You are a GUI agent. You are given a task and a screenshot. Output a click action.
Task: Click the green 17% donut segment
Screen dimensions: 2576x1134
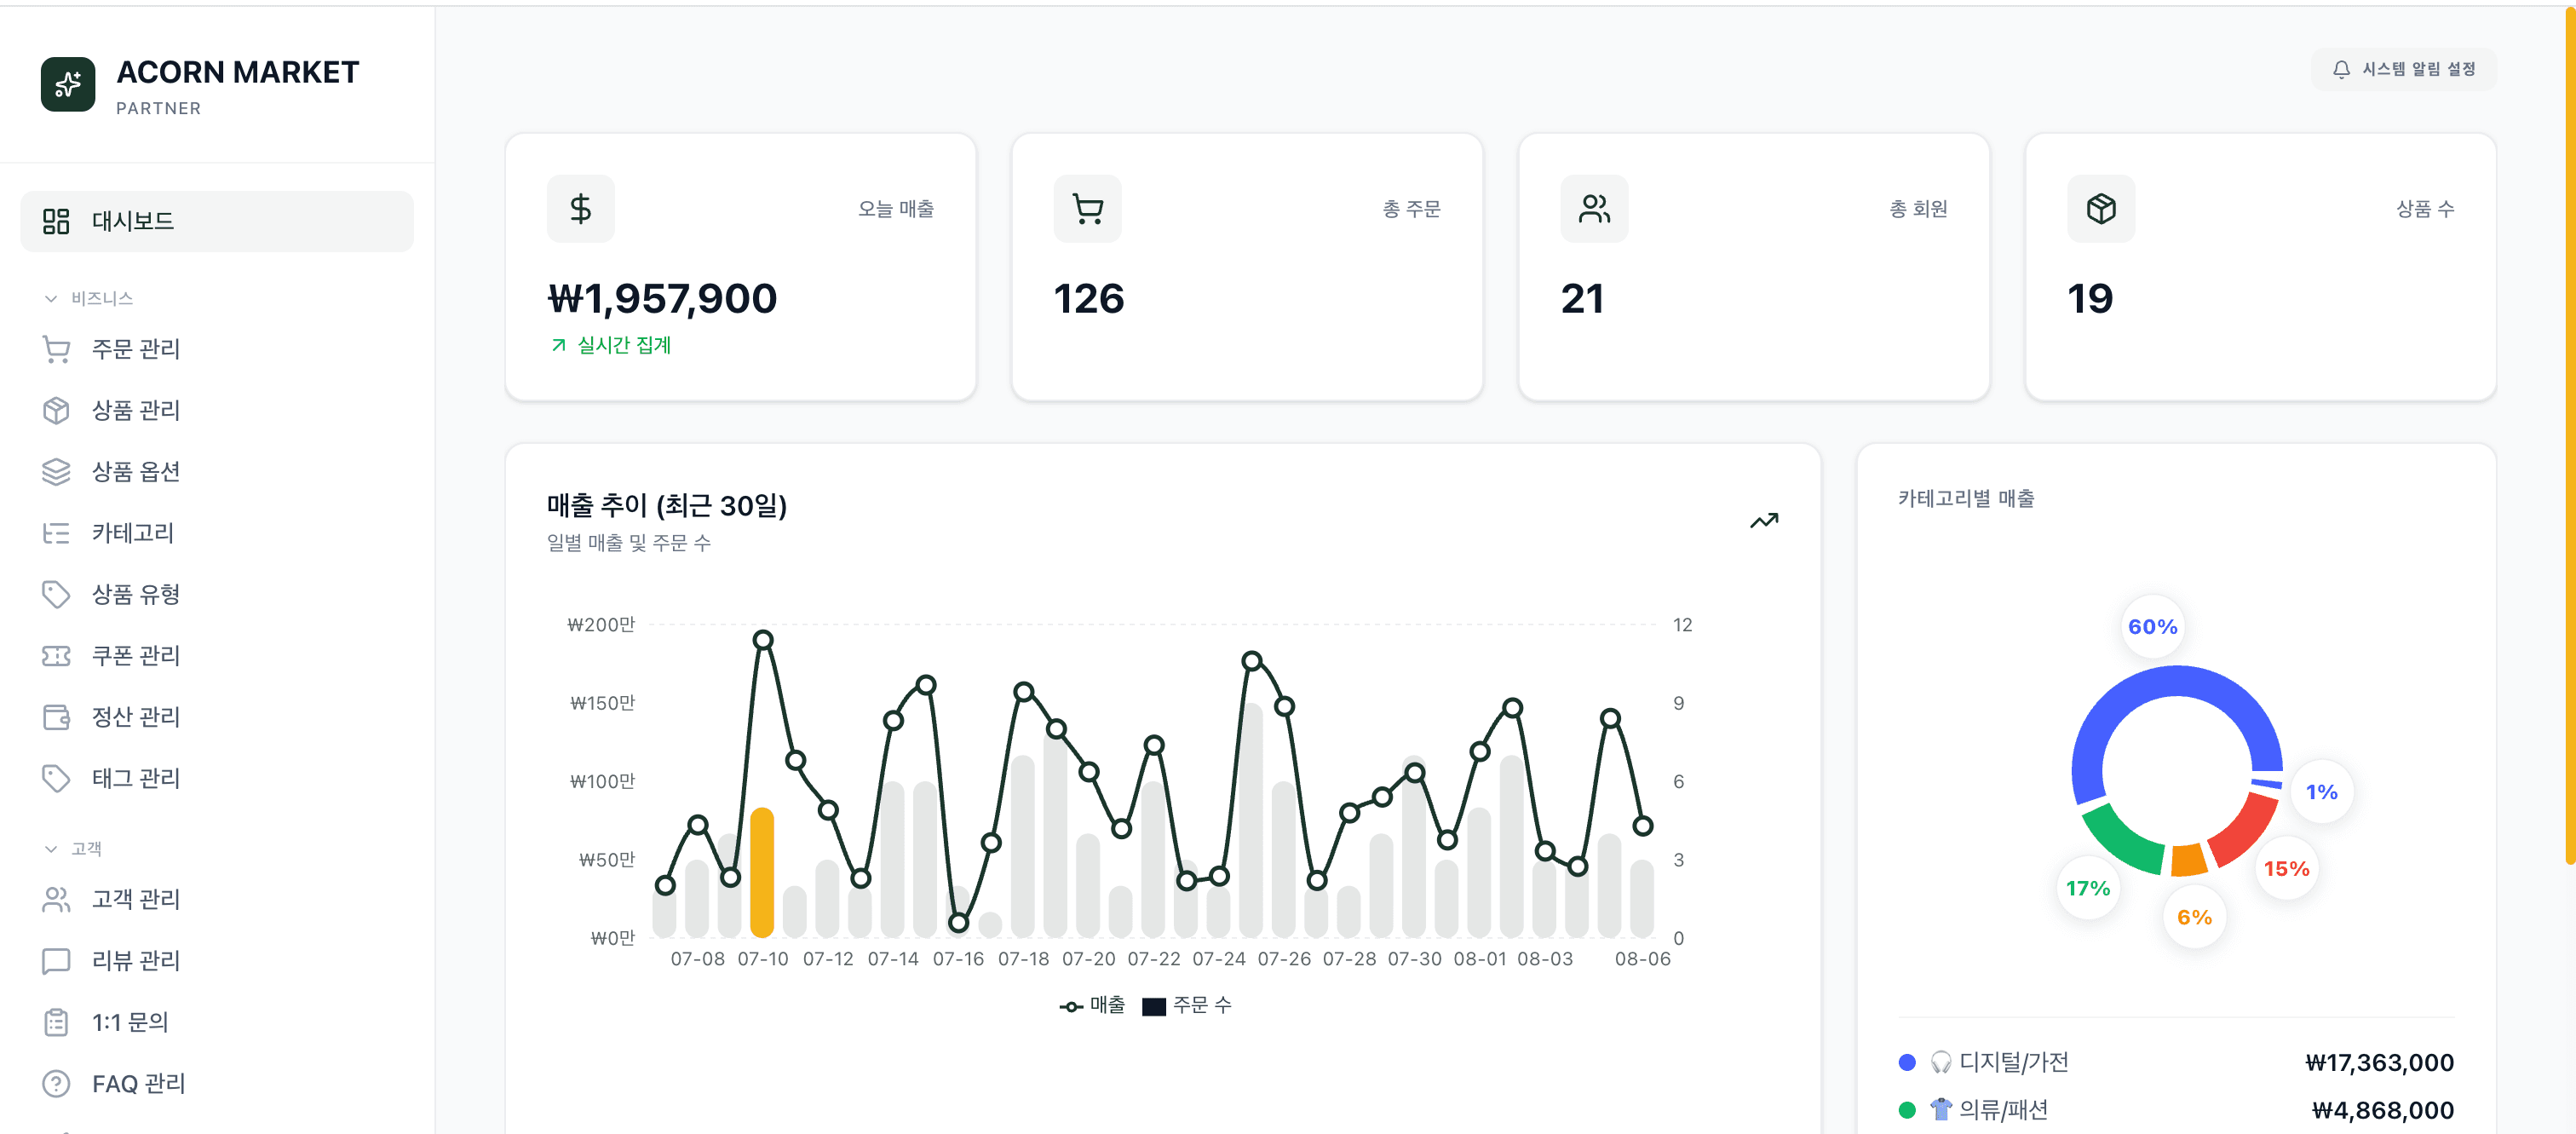pos(2121,841)
